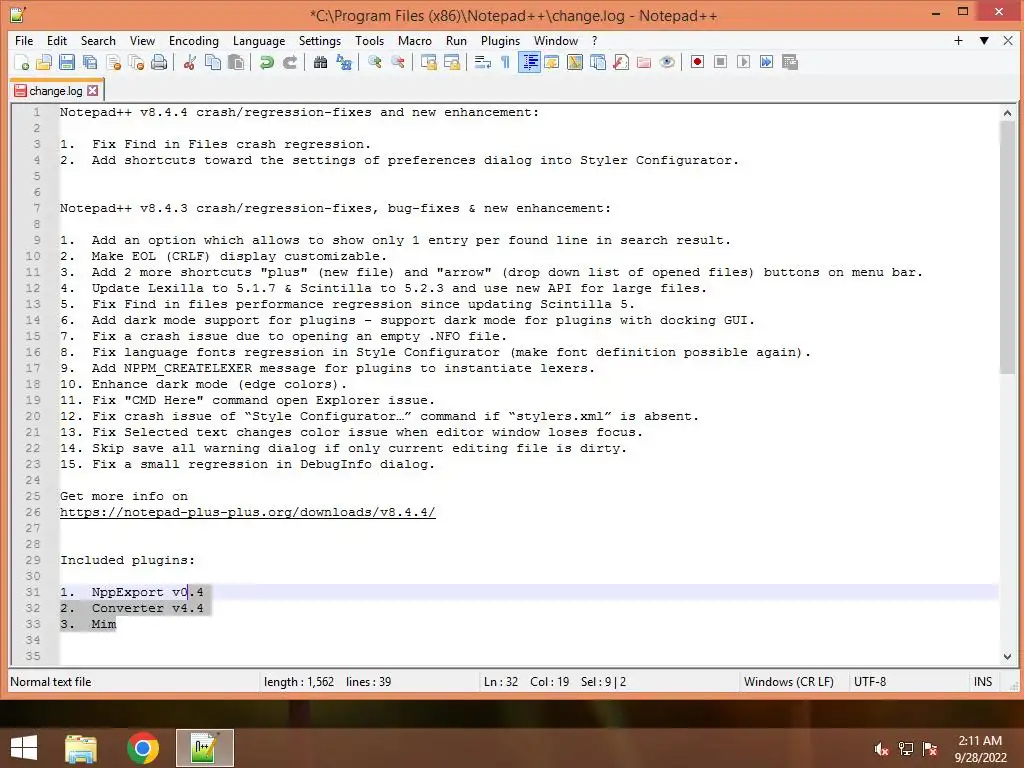1024x768 pixels.
Task: Click the X close-document button on menu bar
Action: tap(1008, 40)
